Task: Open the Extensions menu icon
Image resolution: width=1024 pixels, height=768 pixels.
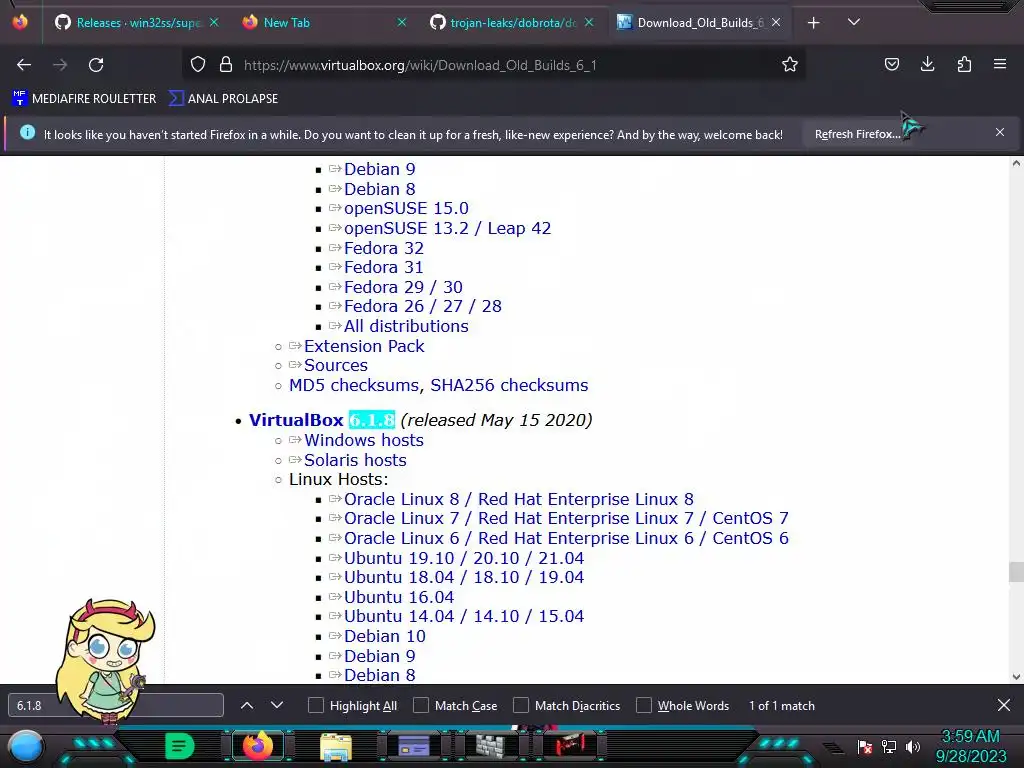Action: click(x=964, y=64)
